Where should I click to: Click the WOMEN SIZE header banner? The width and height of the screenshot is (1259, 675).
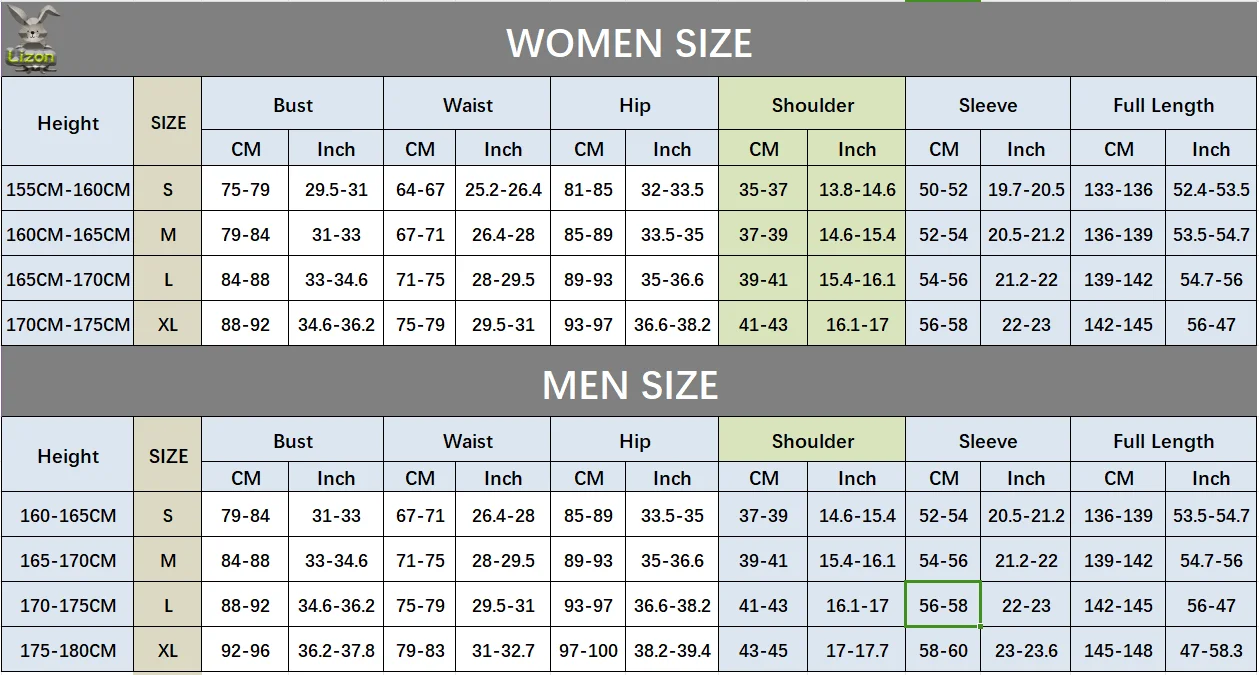tap(629, 42)
